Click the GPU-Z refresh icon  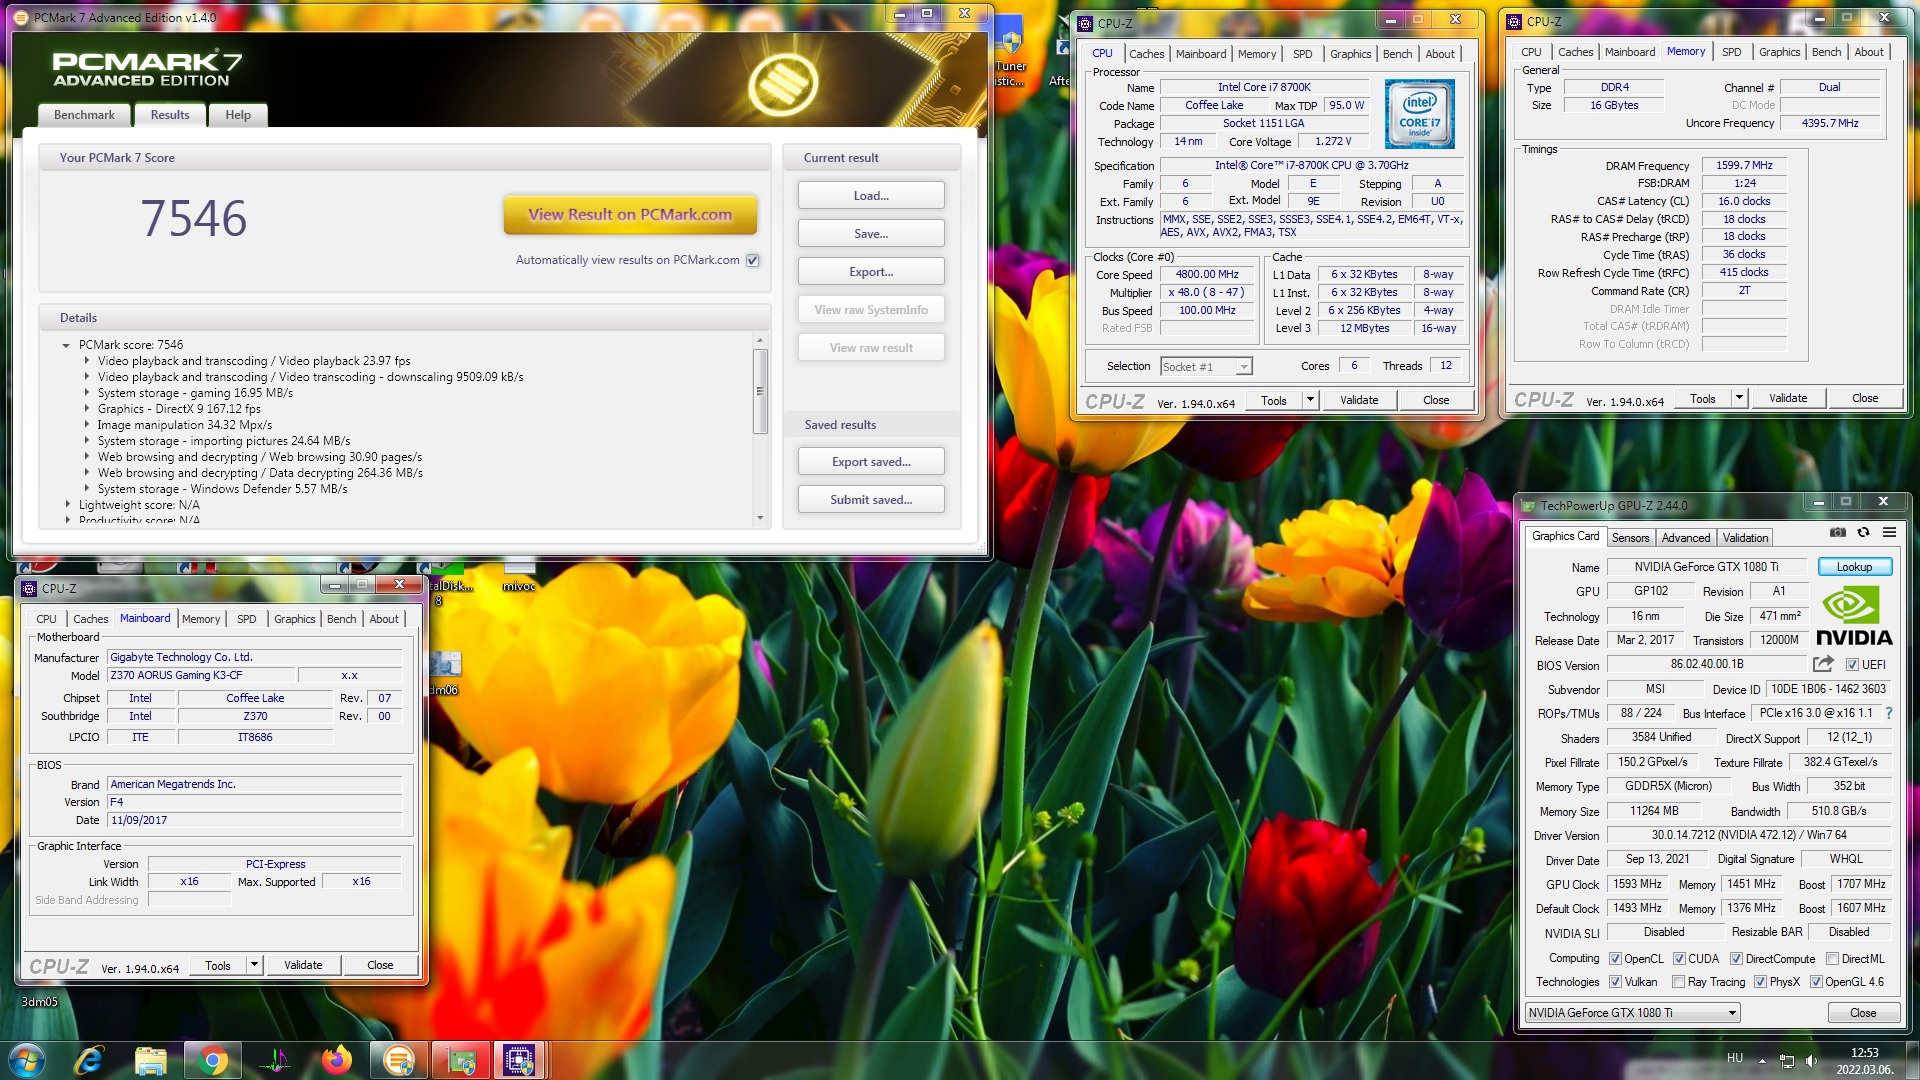click(x=1863, y=533)
